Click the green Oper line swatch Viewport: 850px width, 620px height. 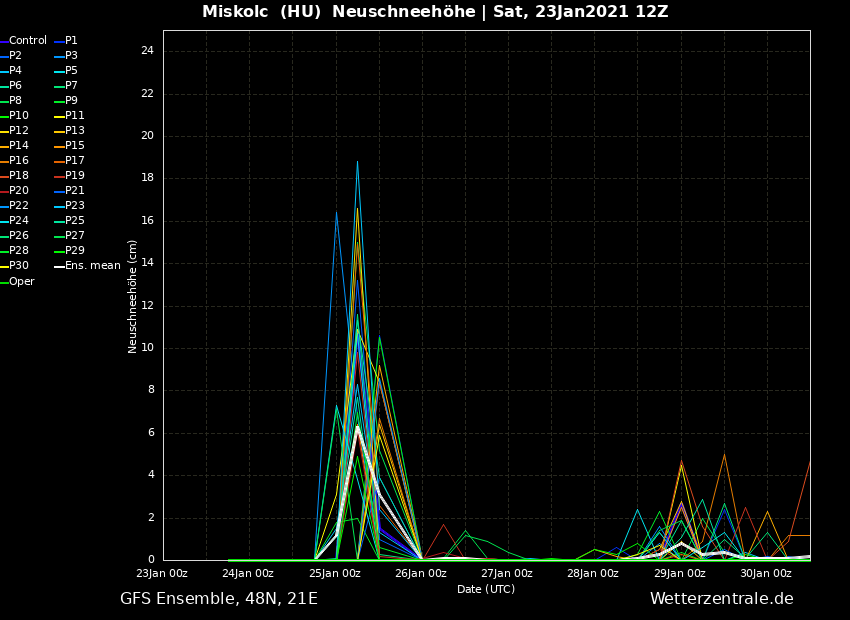4,282
